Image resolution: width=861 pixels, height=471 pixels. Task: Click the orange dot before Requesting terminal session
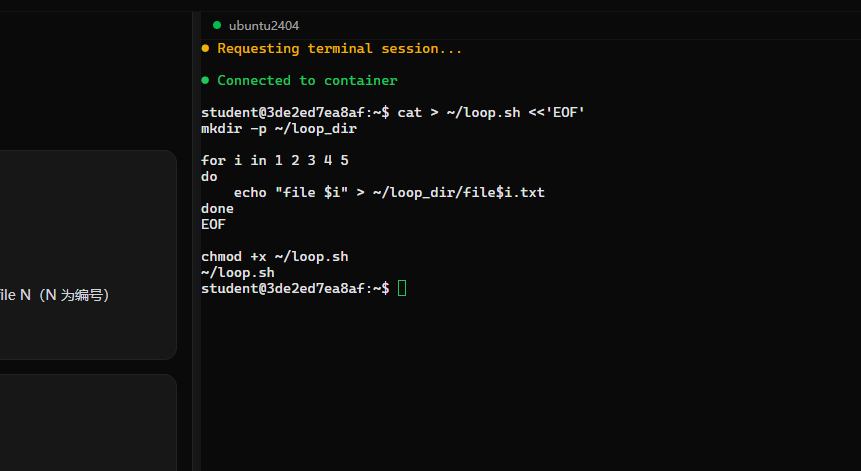(x=205, y=48)
